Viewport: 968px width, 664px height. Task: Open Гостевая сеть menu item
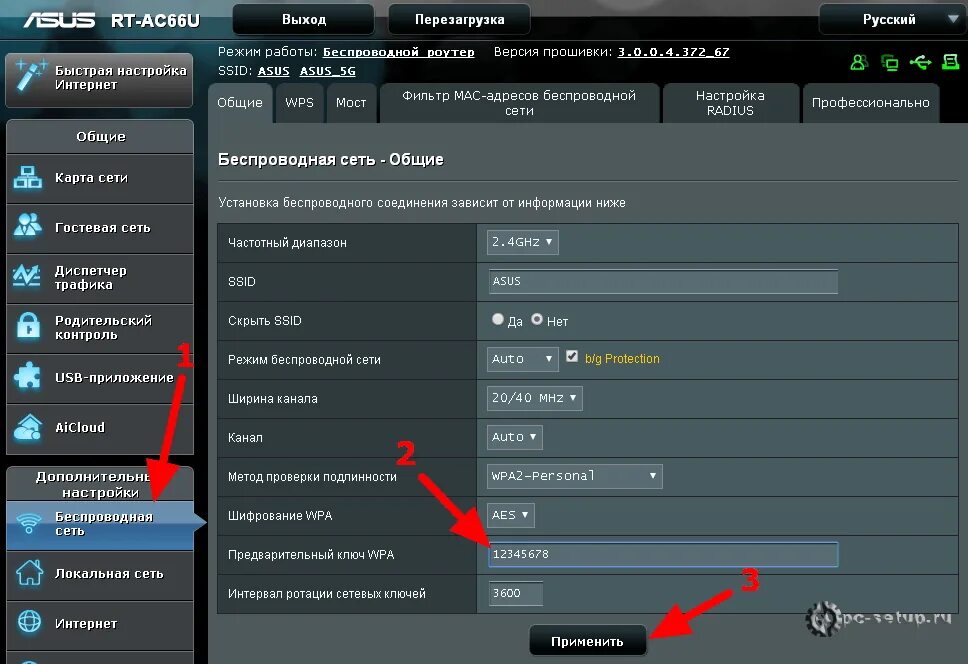click(x=100, y=228)
